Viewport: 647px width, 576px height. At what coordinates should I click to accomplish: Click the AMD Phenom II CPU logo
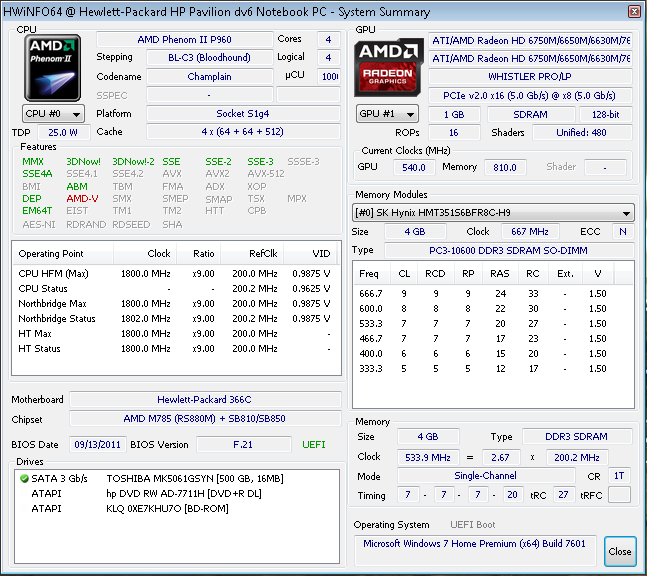(x=52, y=68)
